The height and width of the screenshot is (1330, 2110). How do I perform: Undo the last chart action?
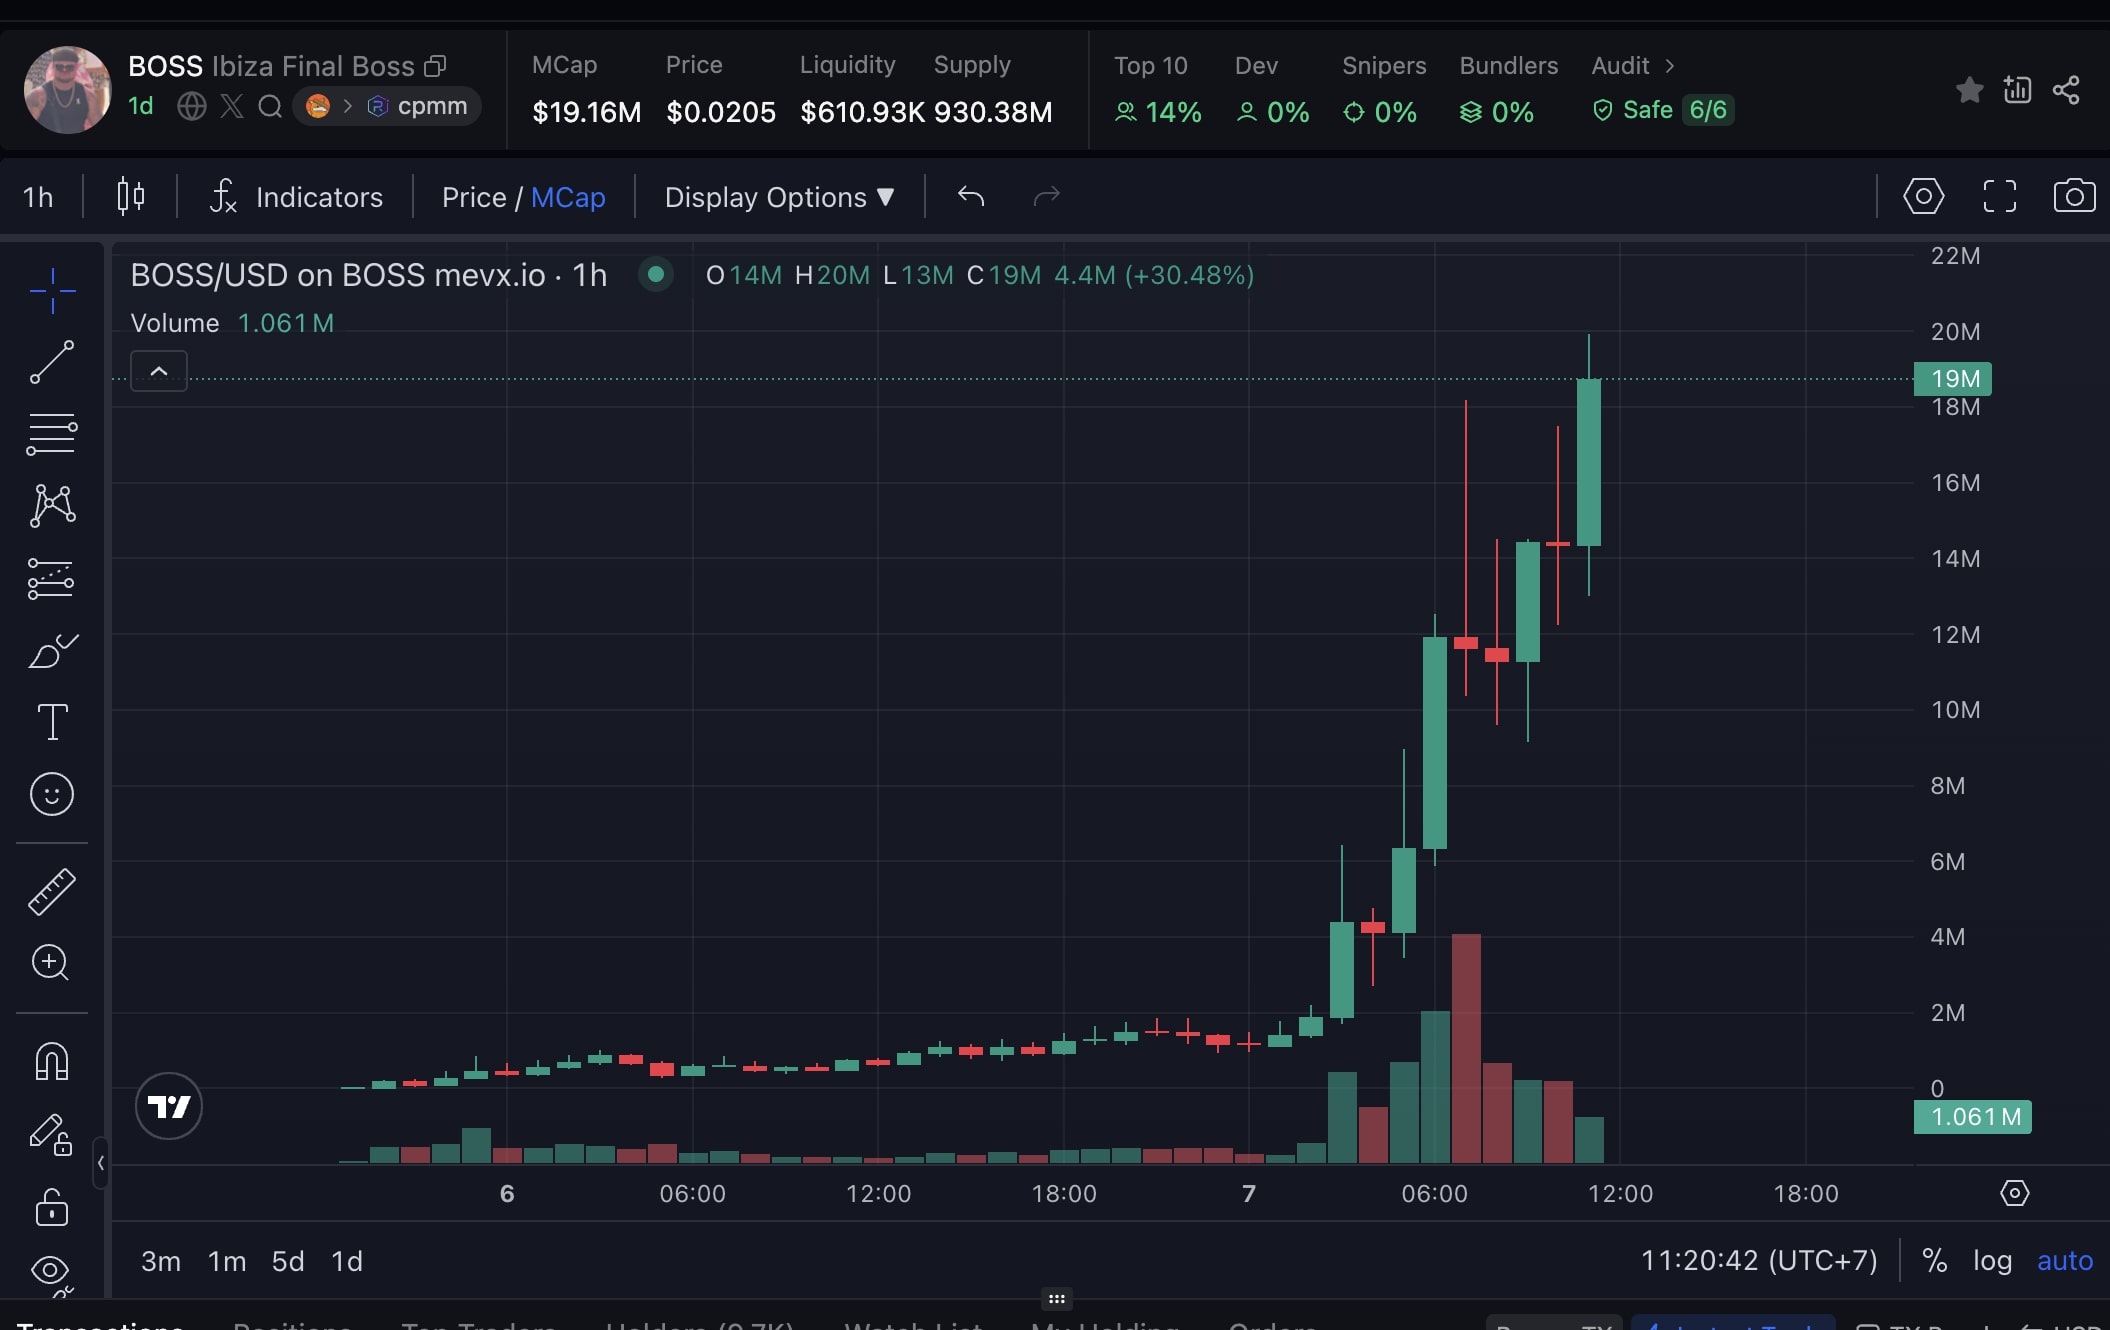pos(971,196)
